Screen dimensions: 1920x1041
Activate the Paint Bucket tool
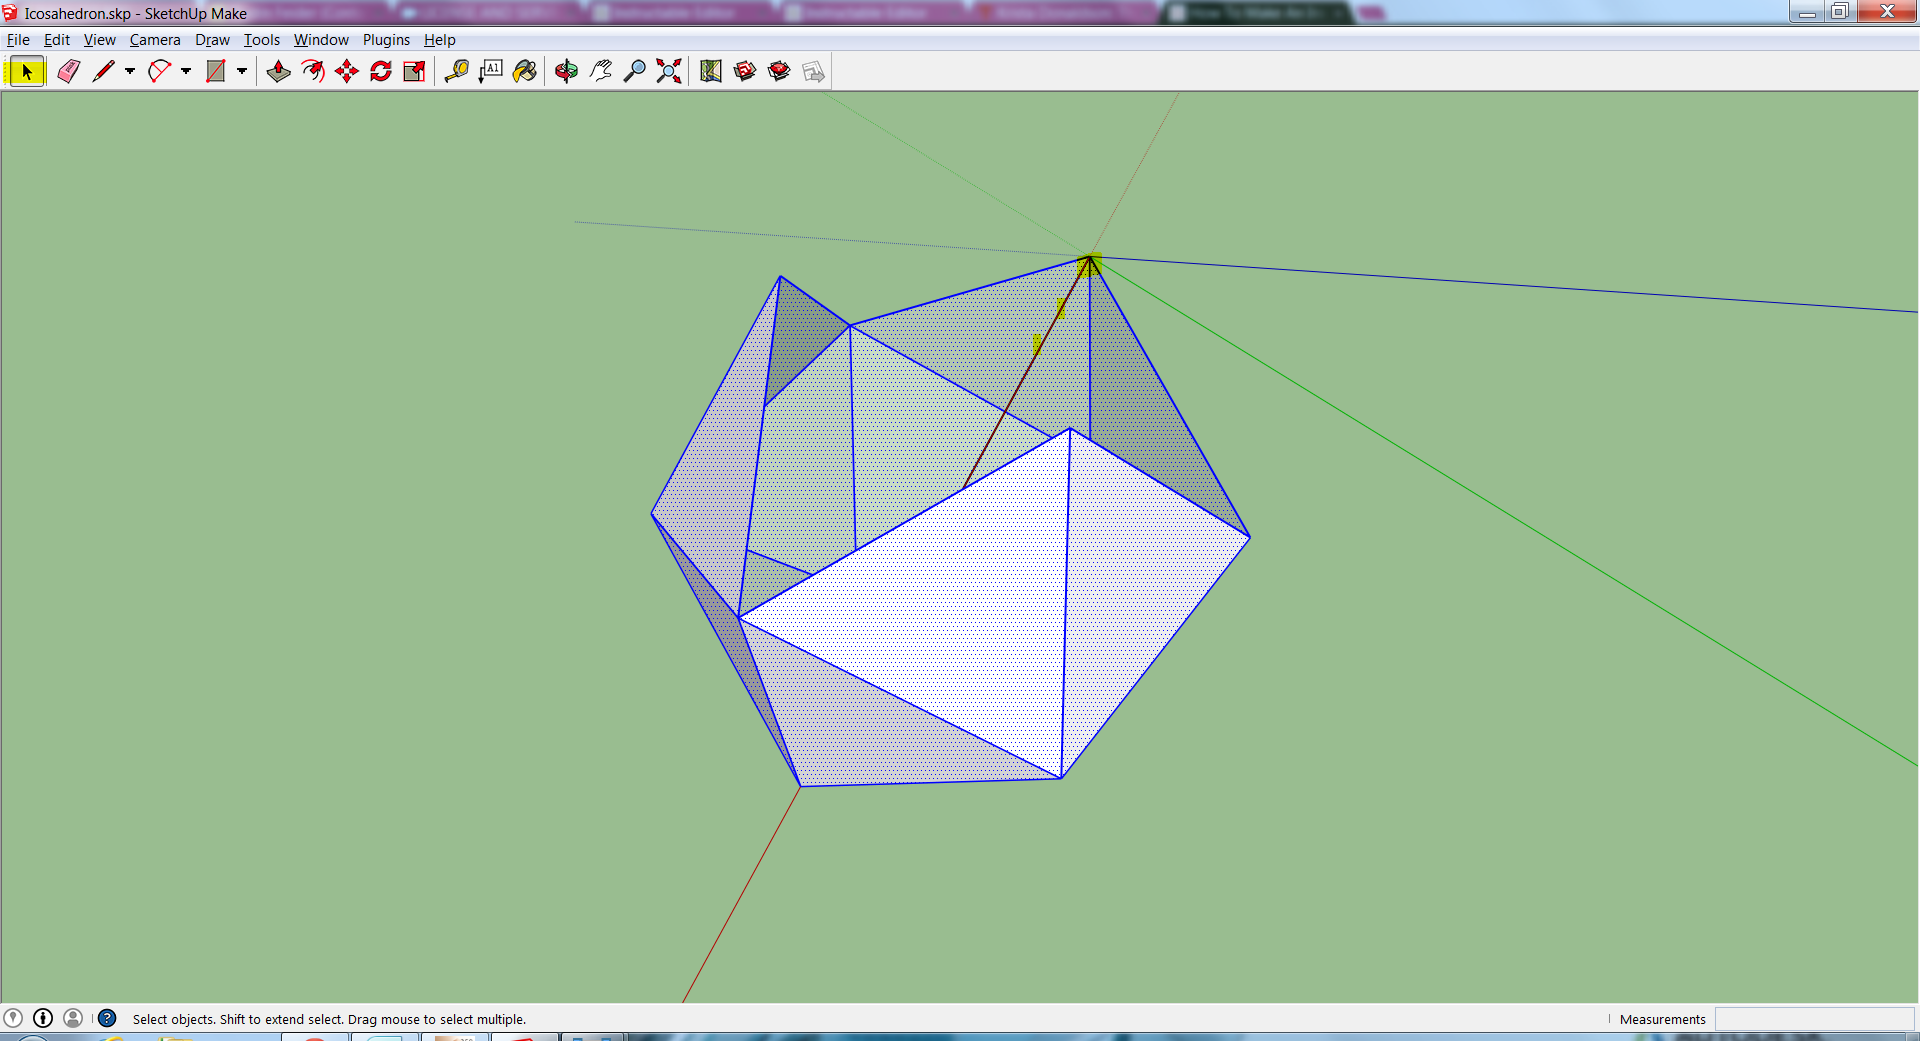click(525, 72)
